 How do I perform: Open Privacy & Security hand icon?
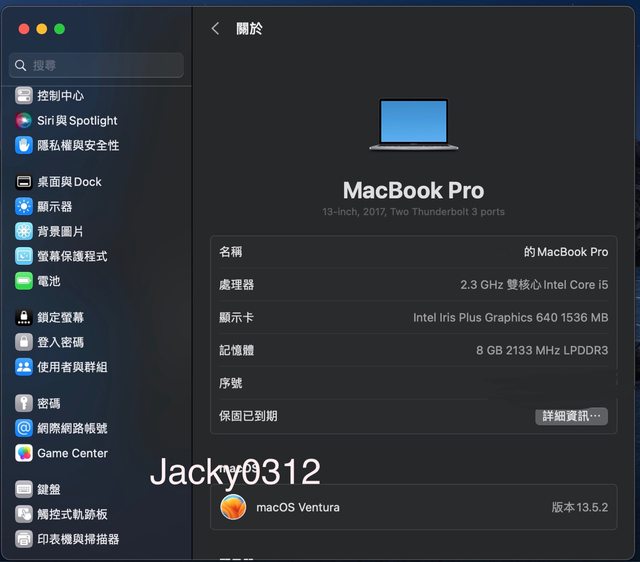tap(24, 145)
